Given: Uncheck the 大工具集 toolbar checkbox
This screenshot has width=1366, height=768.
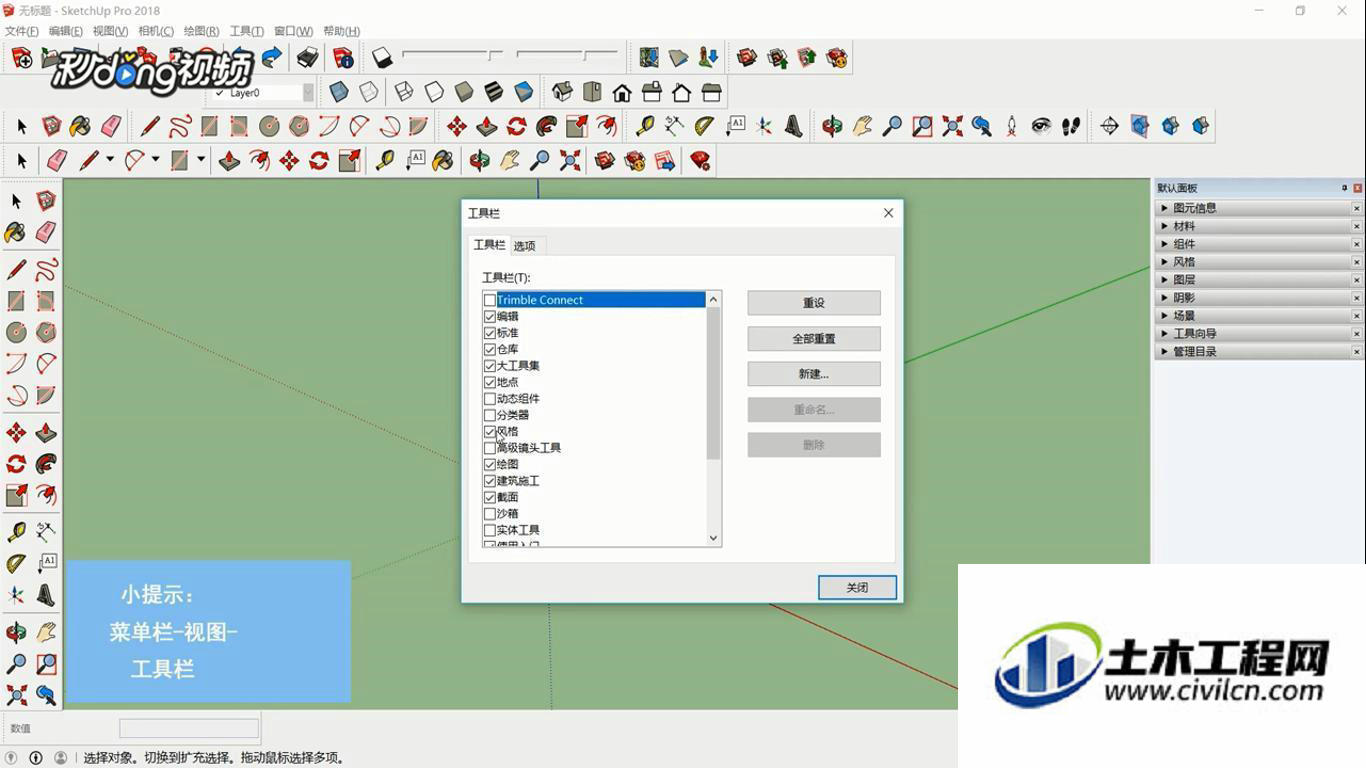Looking at the screenshot, I should pos(490,366).
